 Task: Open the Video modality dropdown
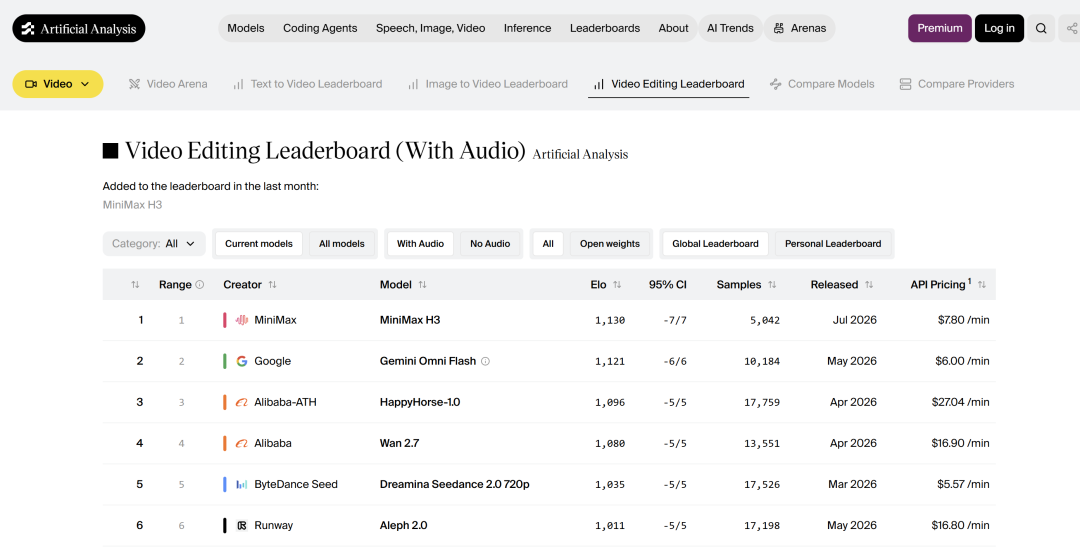pyautogui.click(x=58, y=84)
